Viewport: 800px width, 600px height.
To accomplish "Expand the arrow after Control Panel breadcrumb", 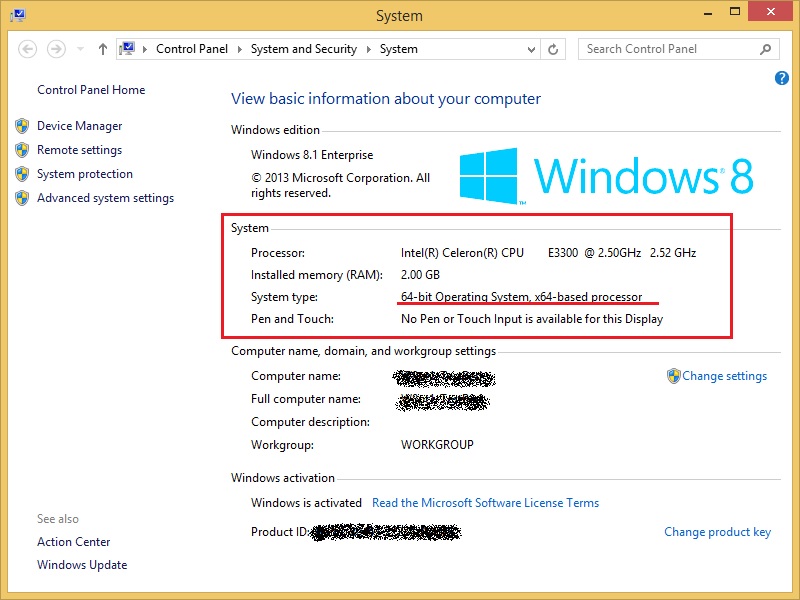I will tap(239, 49).
